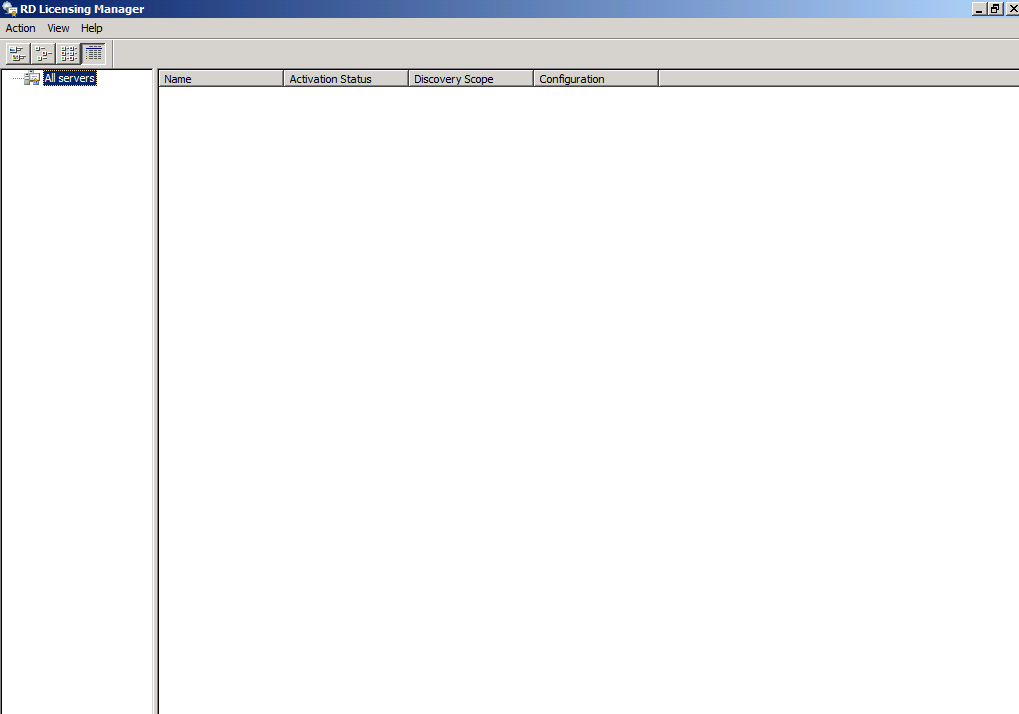
Task: Open the Help menu
Action: pyautogui.click(x=92, y=28)
